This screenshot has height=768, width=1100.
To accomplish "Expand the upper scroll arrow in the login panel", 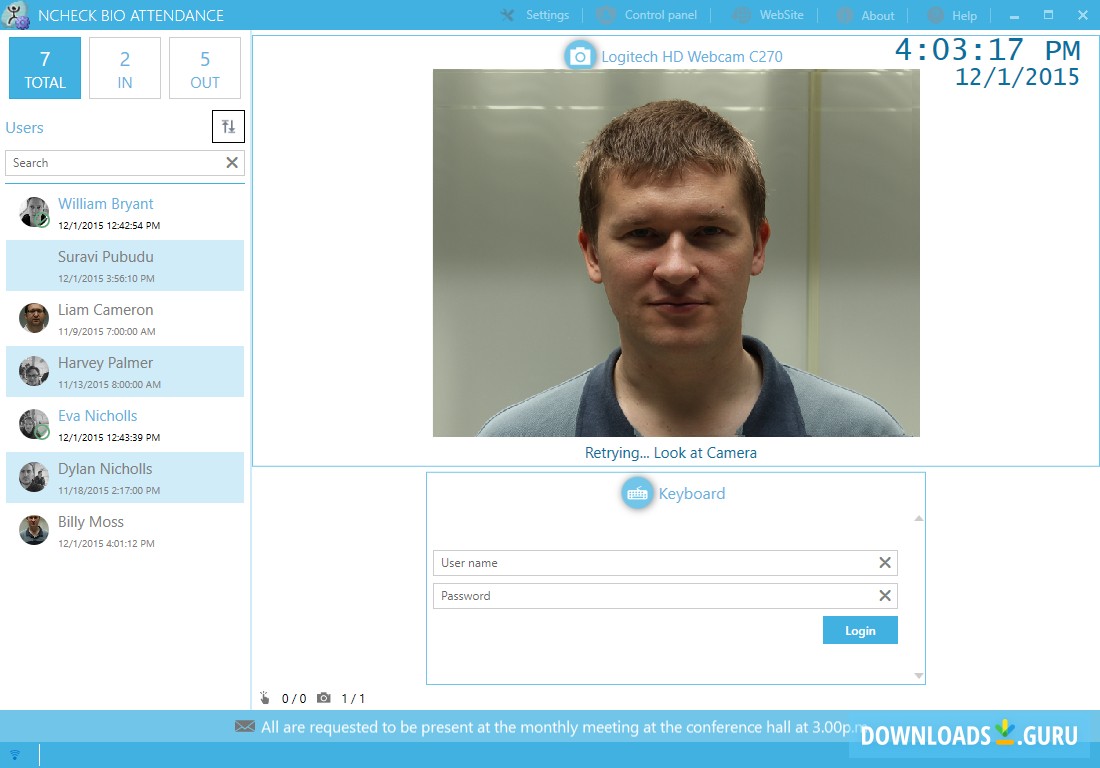I will click(x=918, y=518).
